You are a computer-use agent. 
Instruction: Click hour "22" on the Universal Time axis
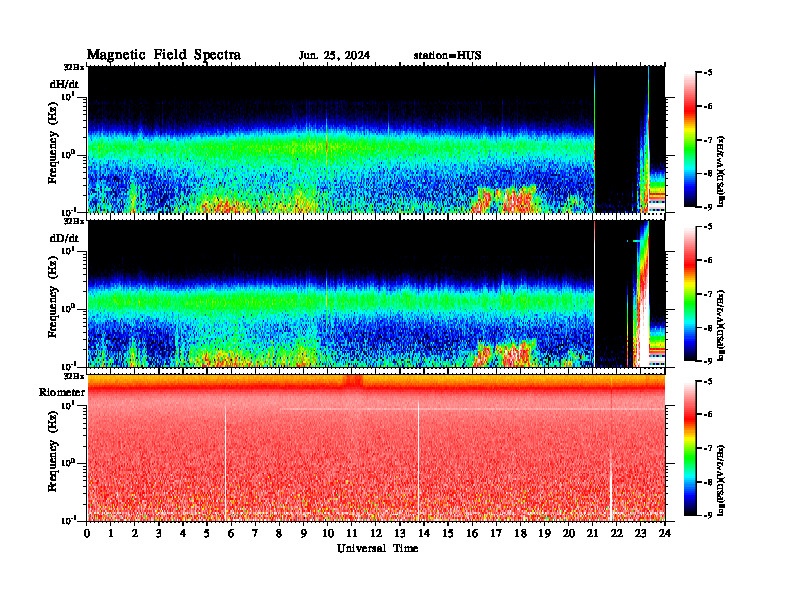616,533
